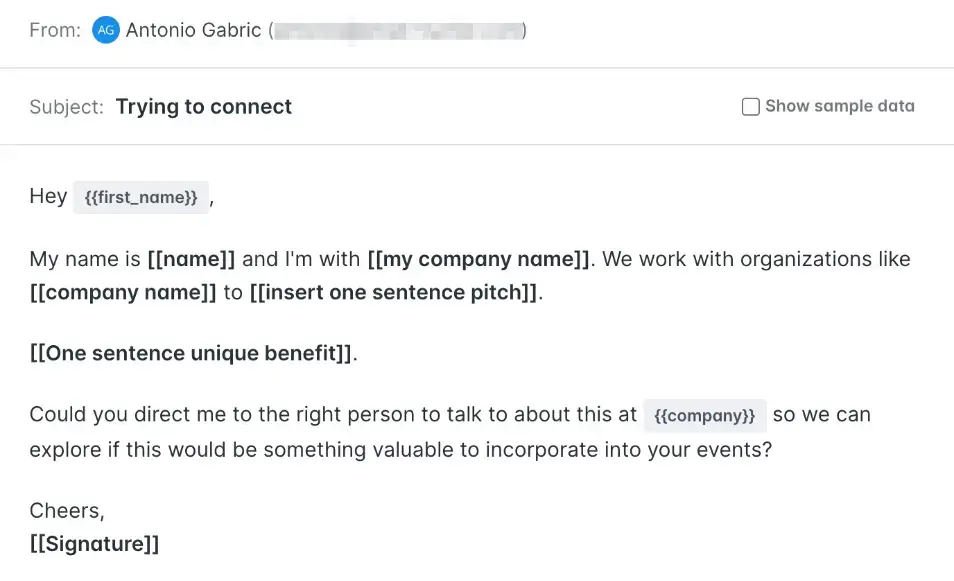Image resolution: width=954 pixels, height=581 pixels.
Task: Select the {{first_name}} variable token
Action: 141,197
